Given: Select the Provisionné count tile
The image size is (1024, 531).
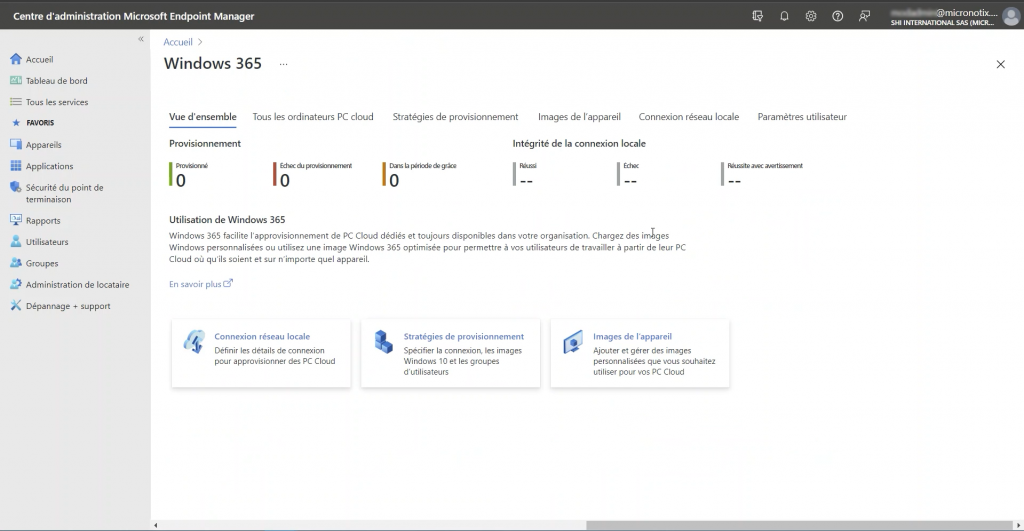Looking at the screenshot, I should click(x=189, y=174).
